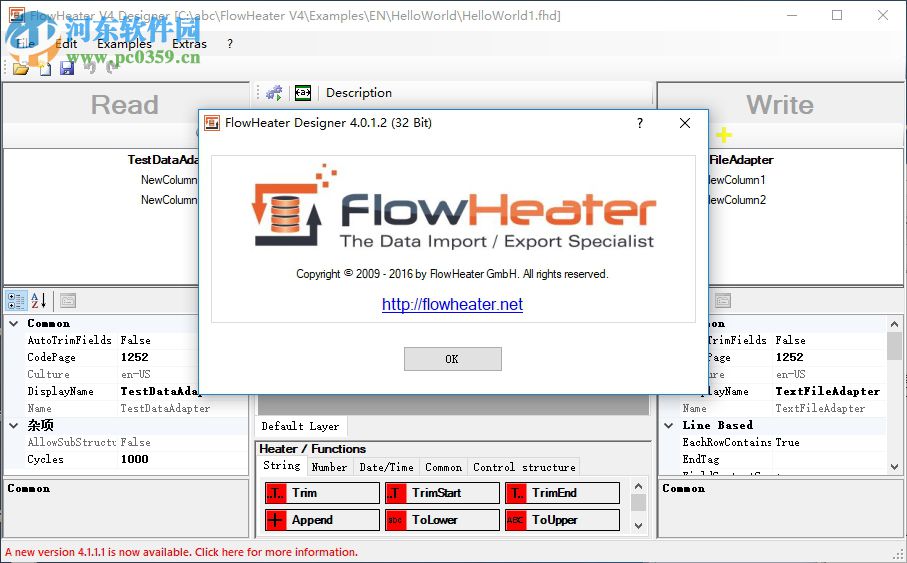Select the AllowSubStructures value False
Screen dimensions: 907x563
click(x=135, y=443)
